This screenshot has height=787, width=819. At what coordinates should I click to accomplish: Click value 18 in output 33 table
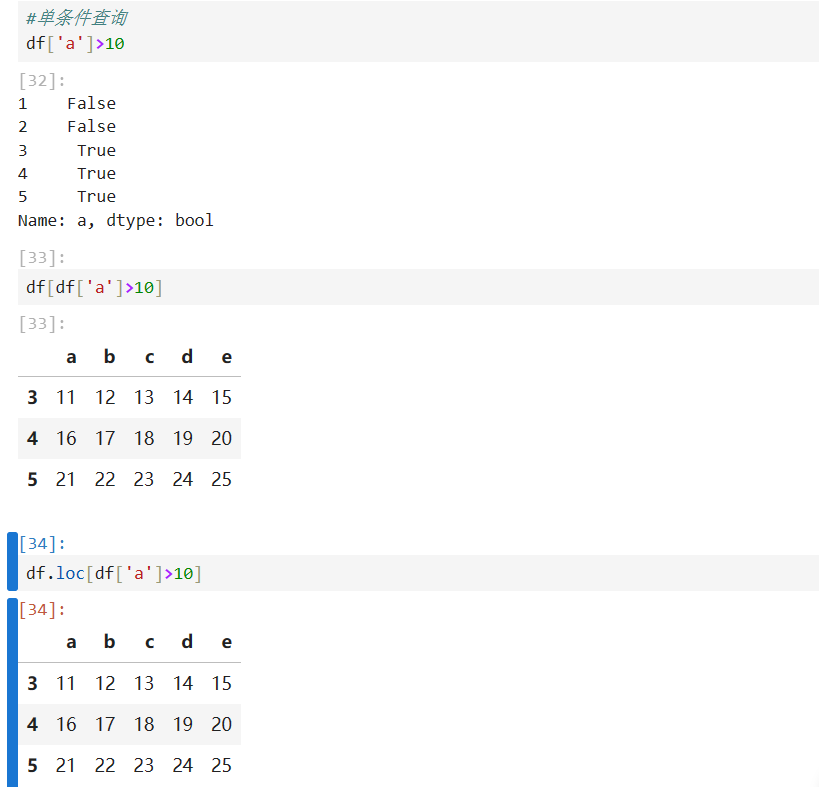144,438
